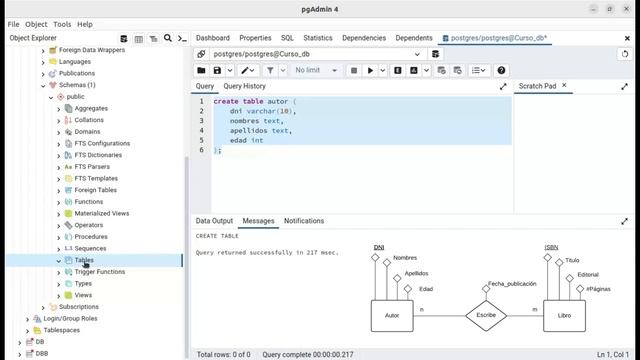
Task: Click the connection status icon
Action: coord(201,54)
